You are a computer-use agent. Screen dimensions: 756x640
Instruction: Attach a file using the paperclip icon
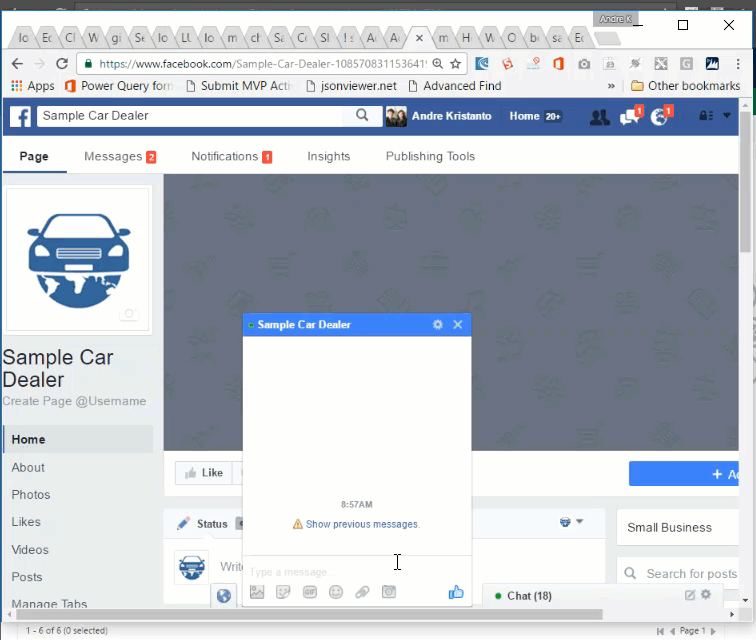362,592
